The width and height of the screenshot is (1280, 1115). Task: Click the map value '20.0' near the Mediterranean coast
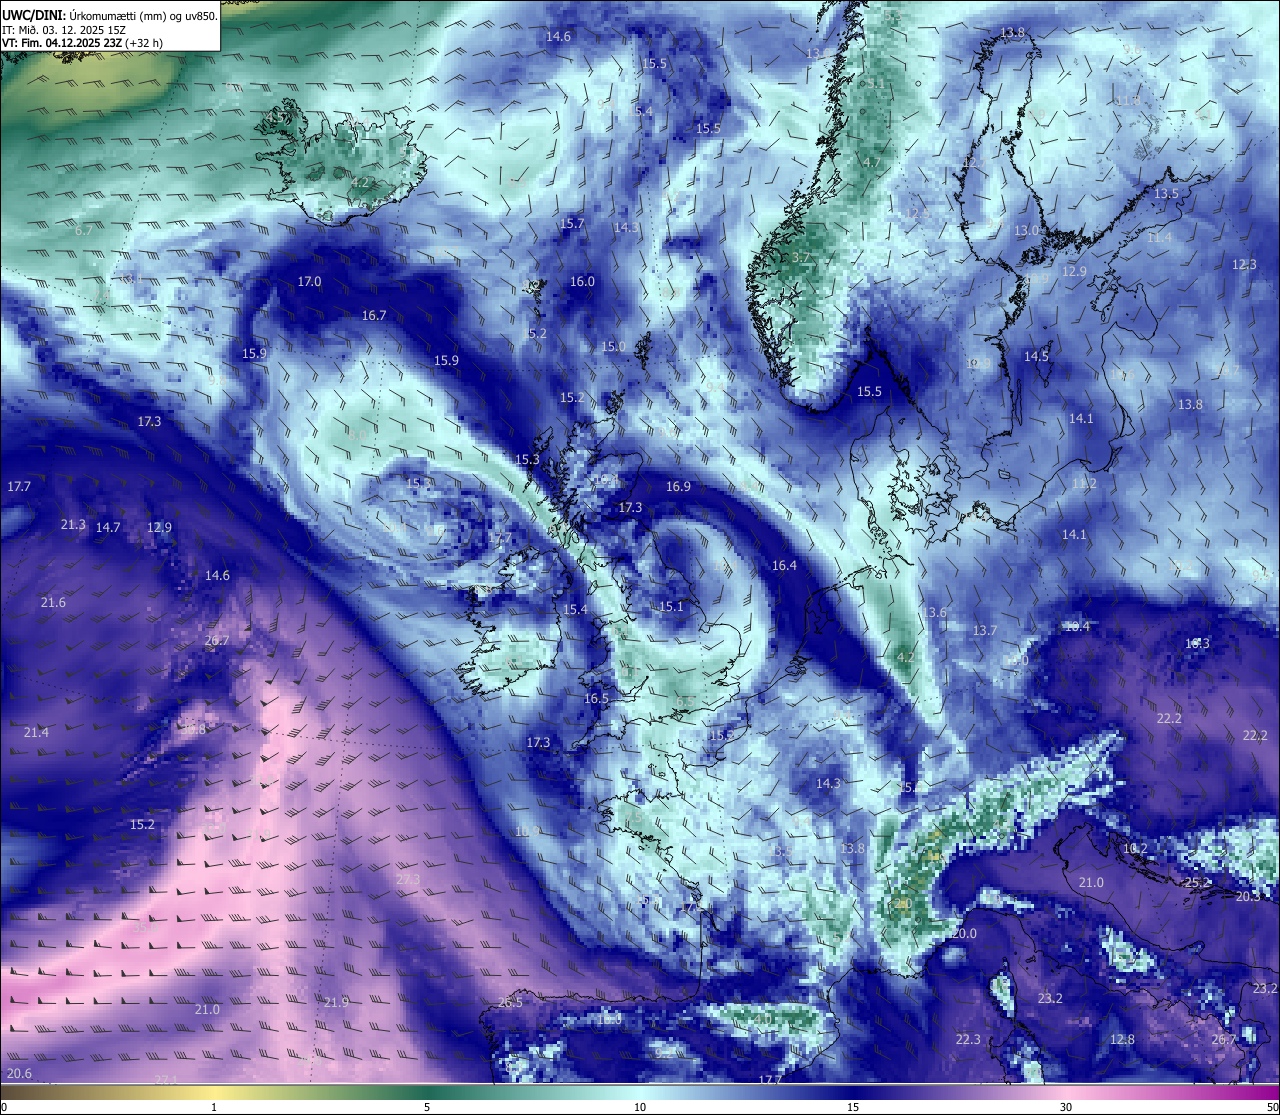coord(964,933)
